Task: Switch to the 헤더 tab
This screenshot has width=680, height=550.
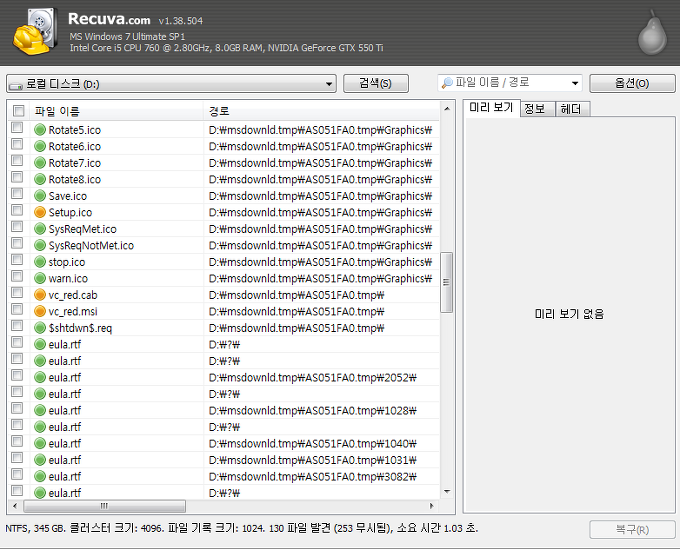Action: (x=572, y=109)
